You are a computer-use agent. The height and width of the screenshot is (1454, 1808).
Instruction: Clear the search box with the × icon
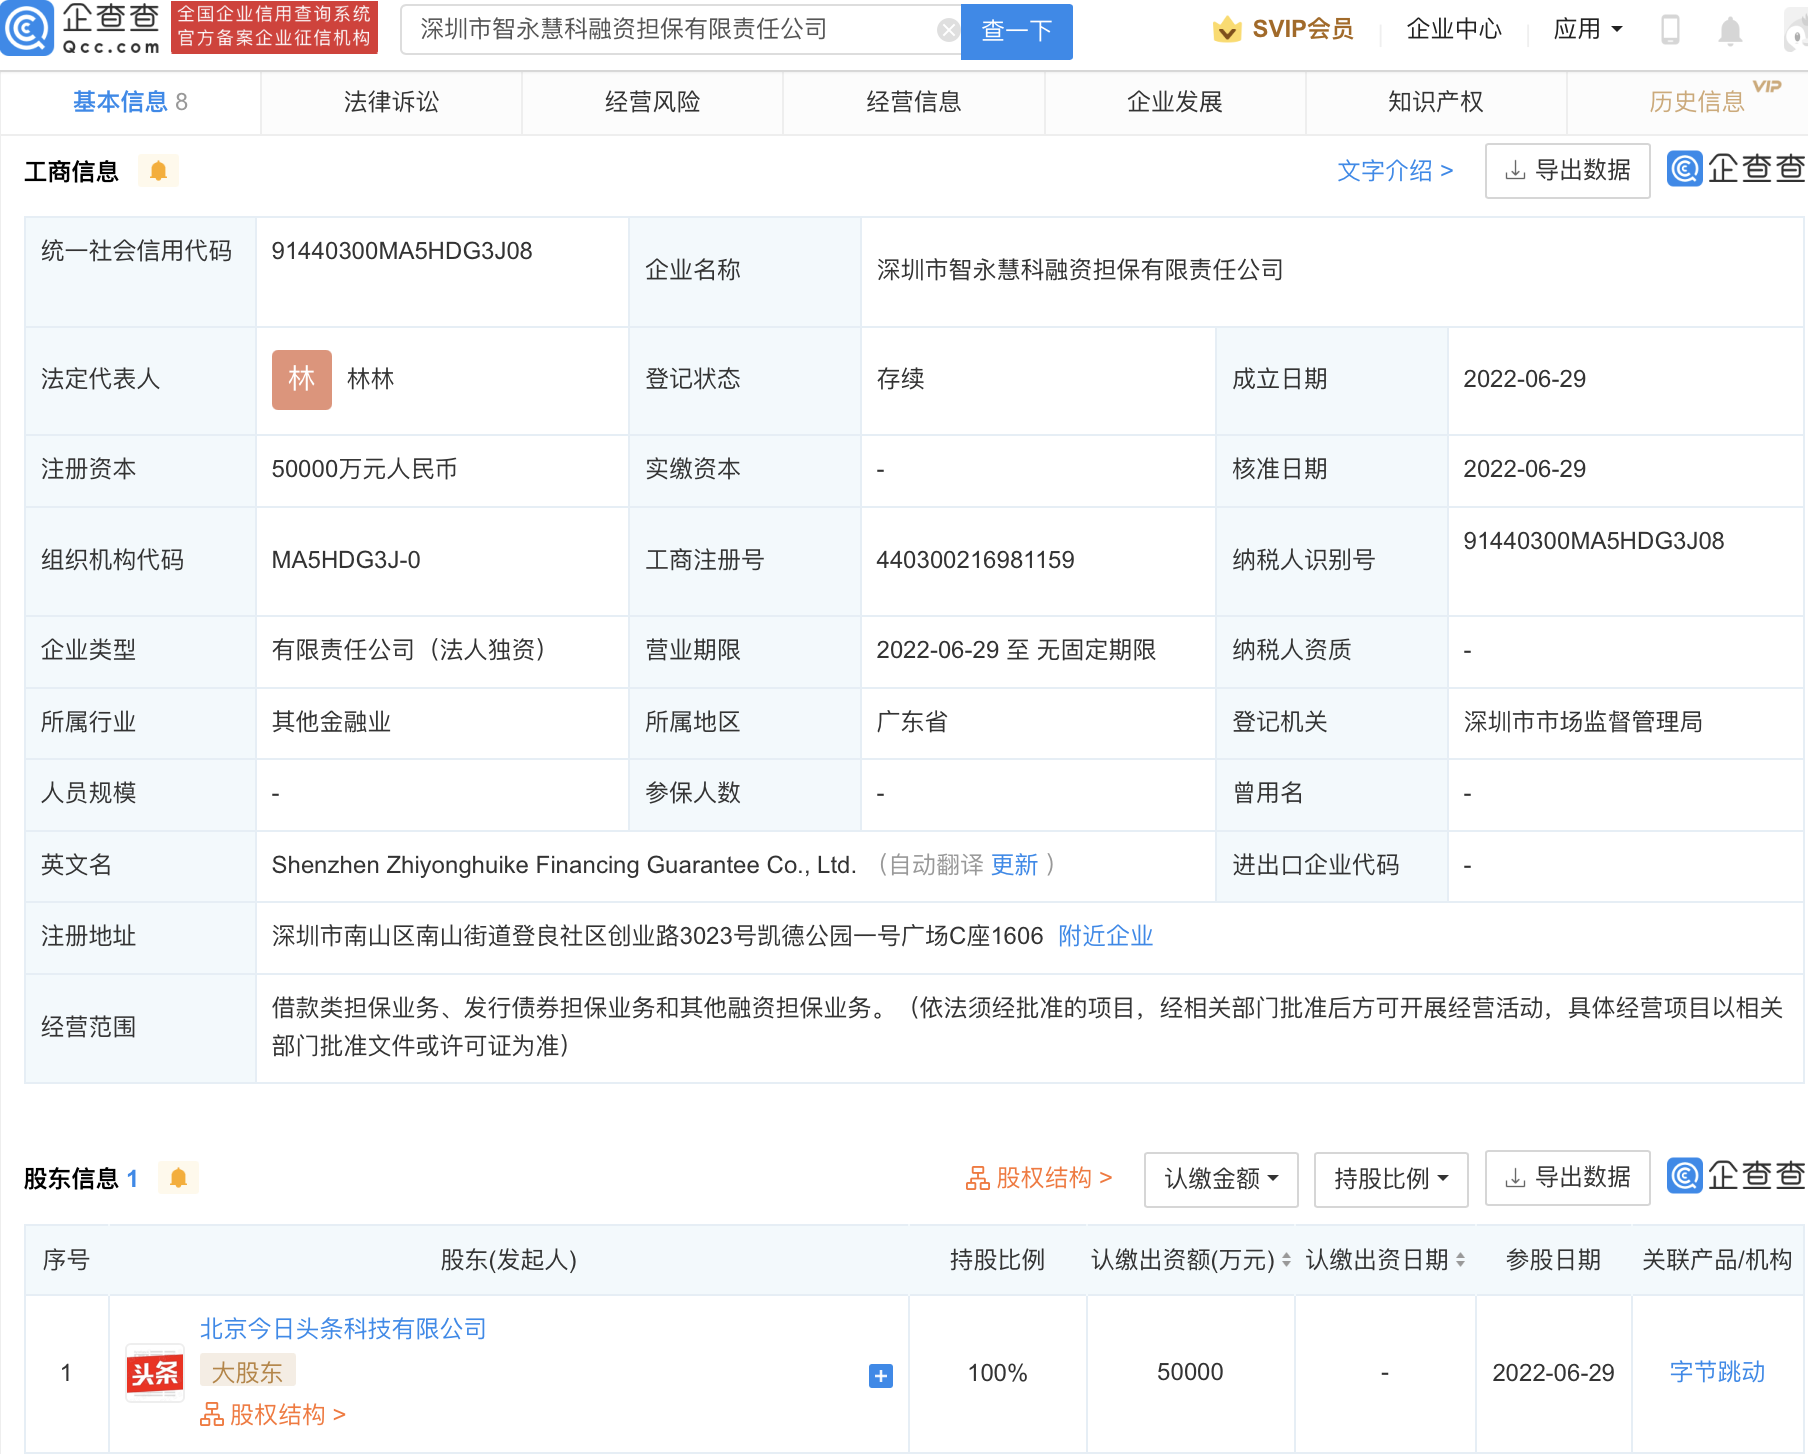(947, 29)
